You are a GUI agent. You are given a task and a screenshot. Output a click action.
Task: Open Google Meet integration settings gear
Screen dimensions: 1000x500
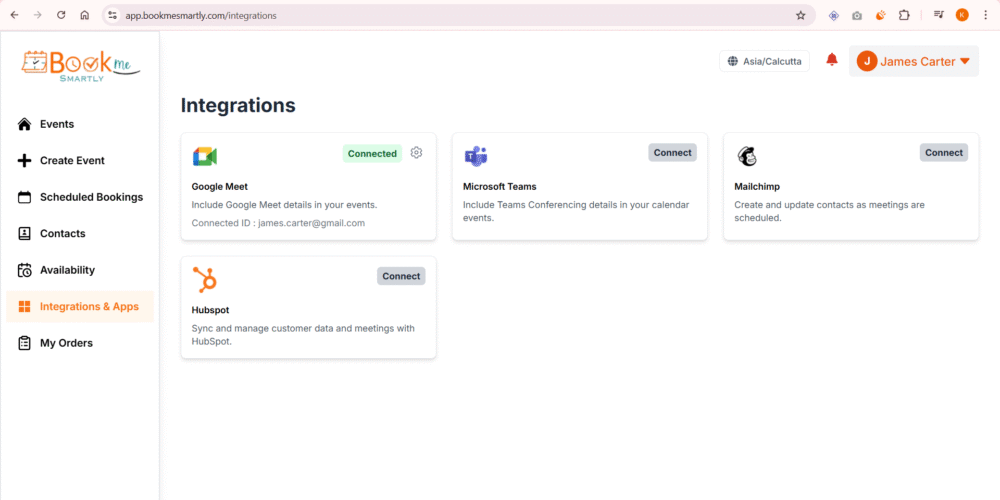tap(417, 153)
